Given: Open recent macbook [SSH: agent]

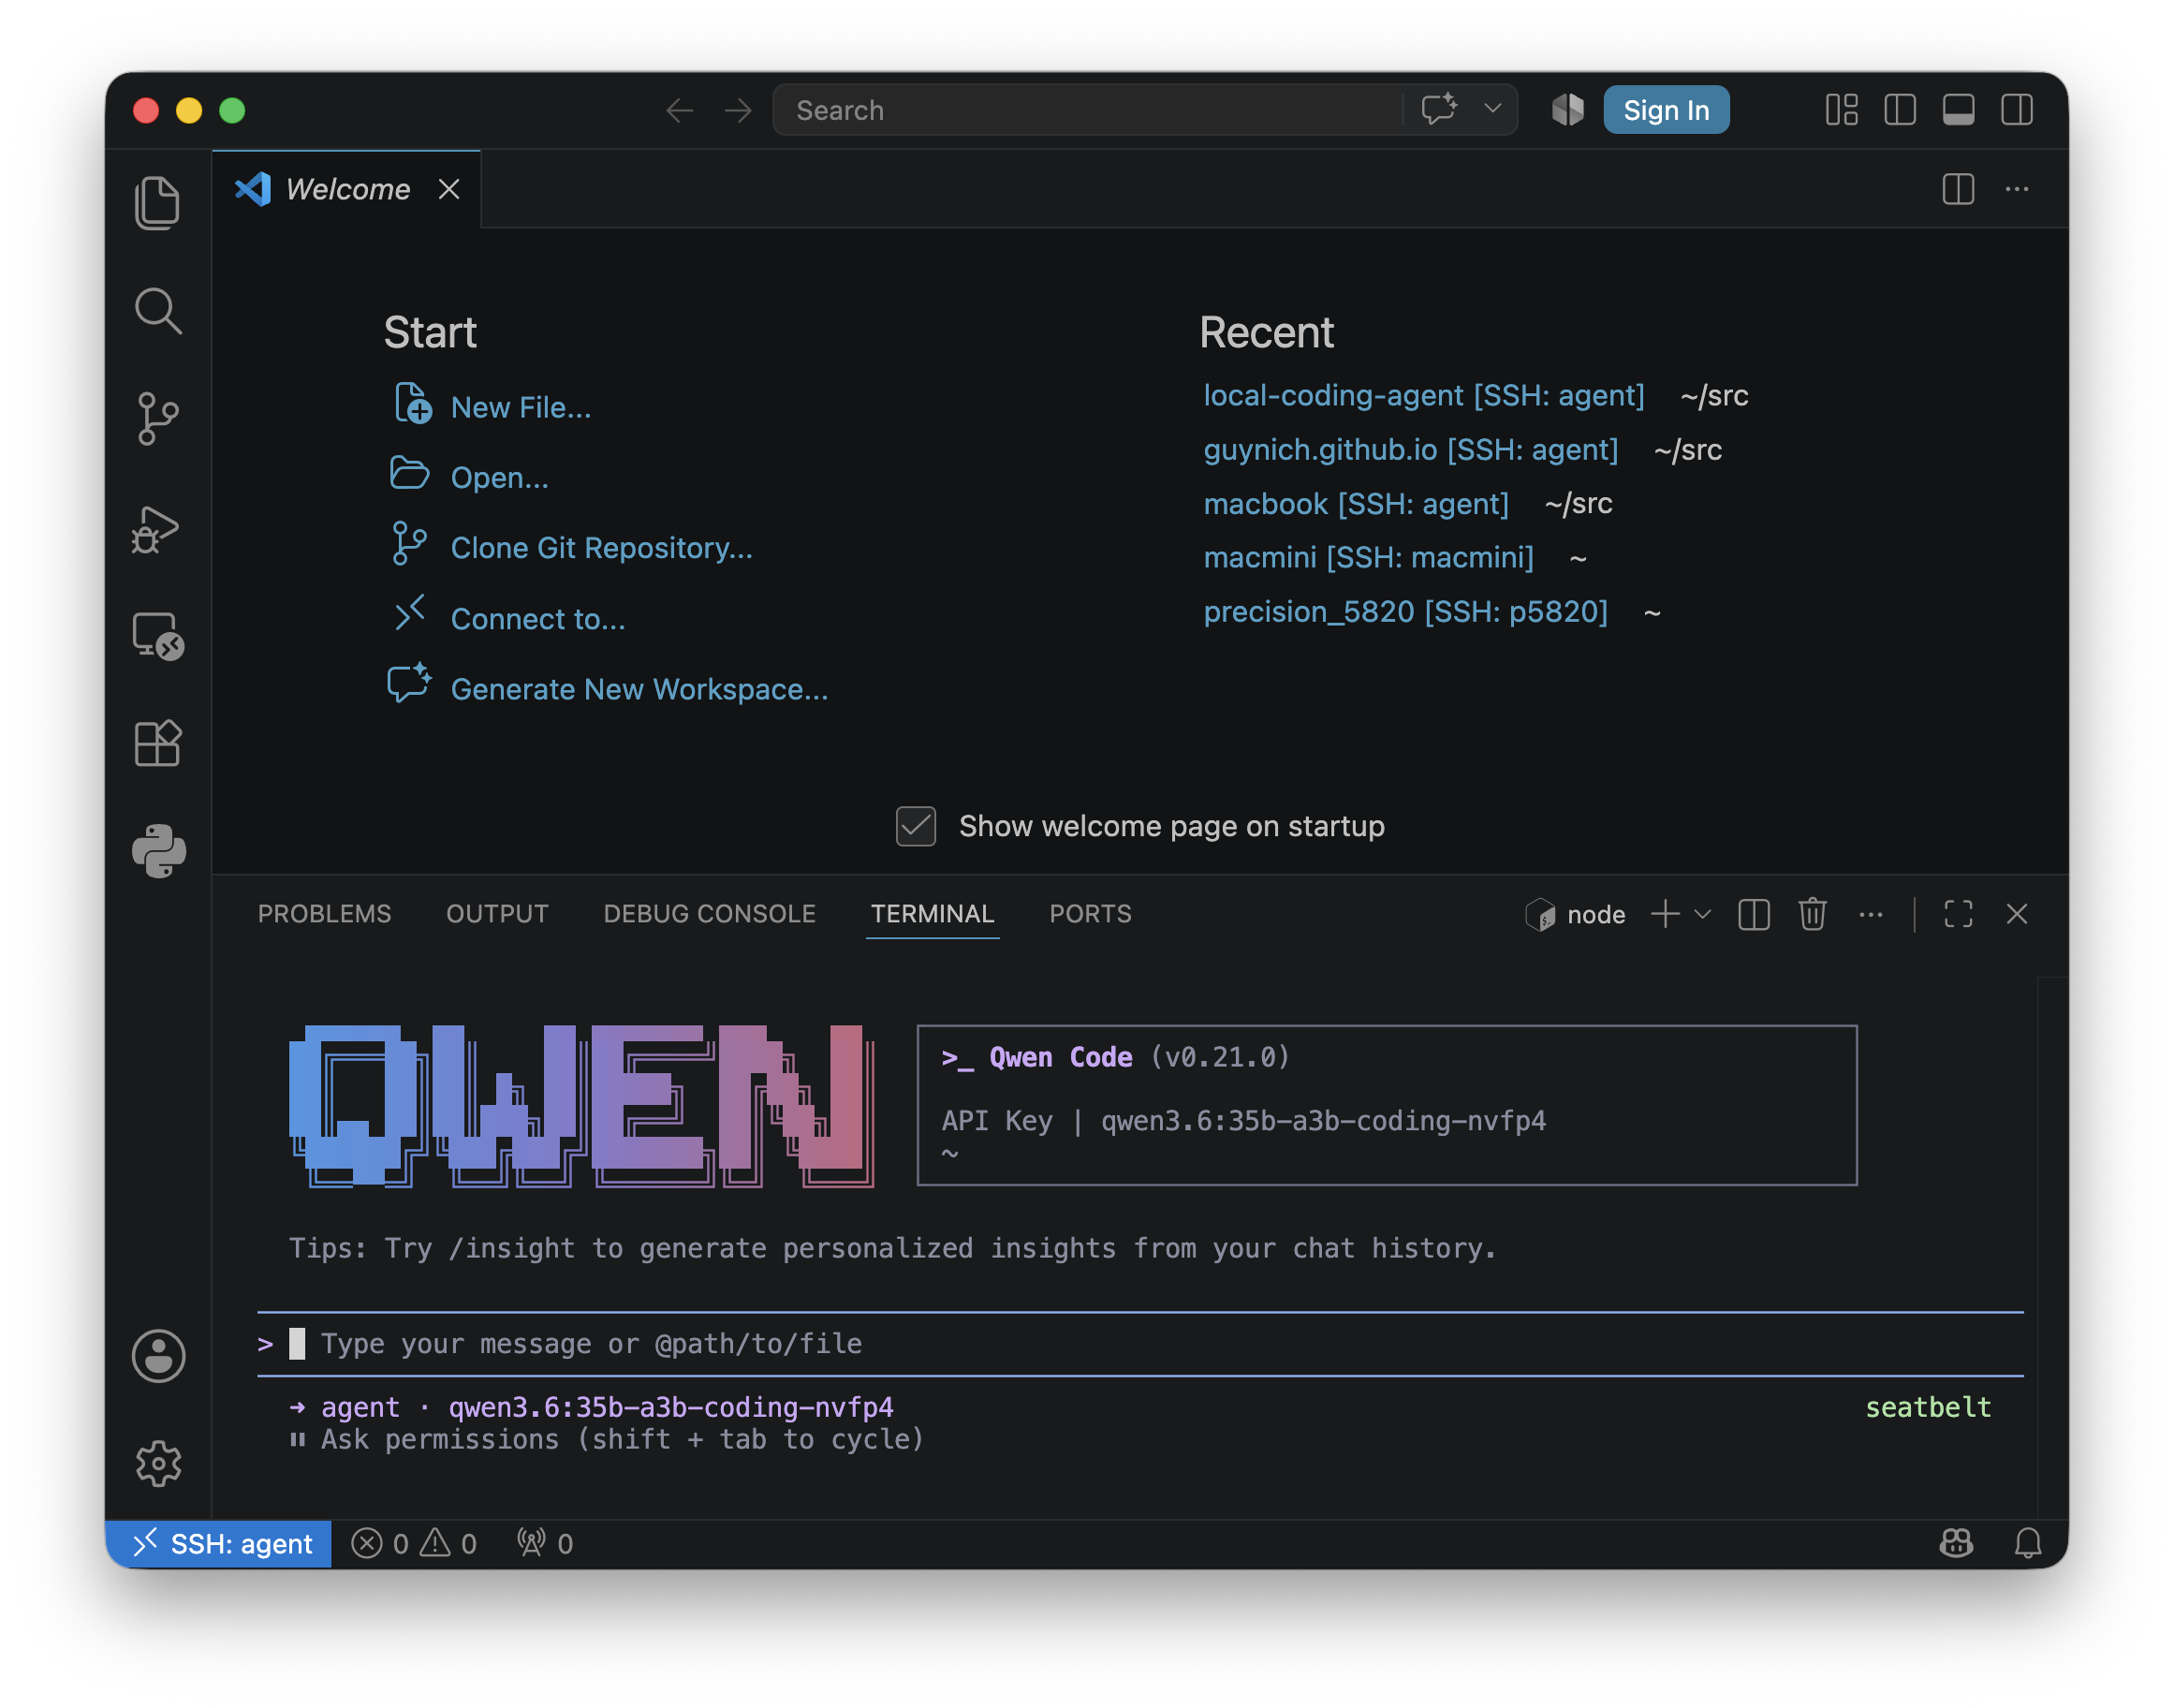Looking at the screenshot, I should pyautogui.click(x=1355, y=503).
